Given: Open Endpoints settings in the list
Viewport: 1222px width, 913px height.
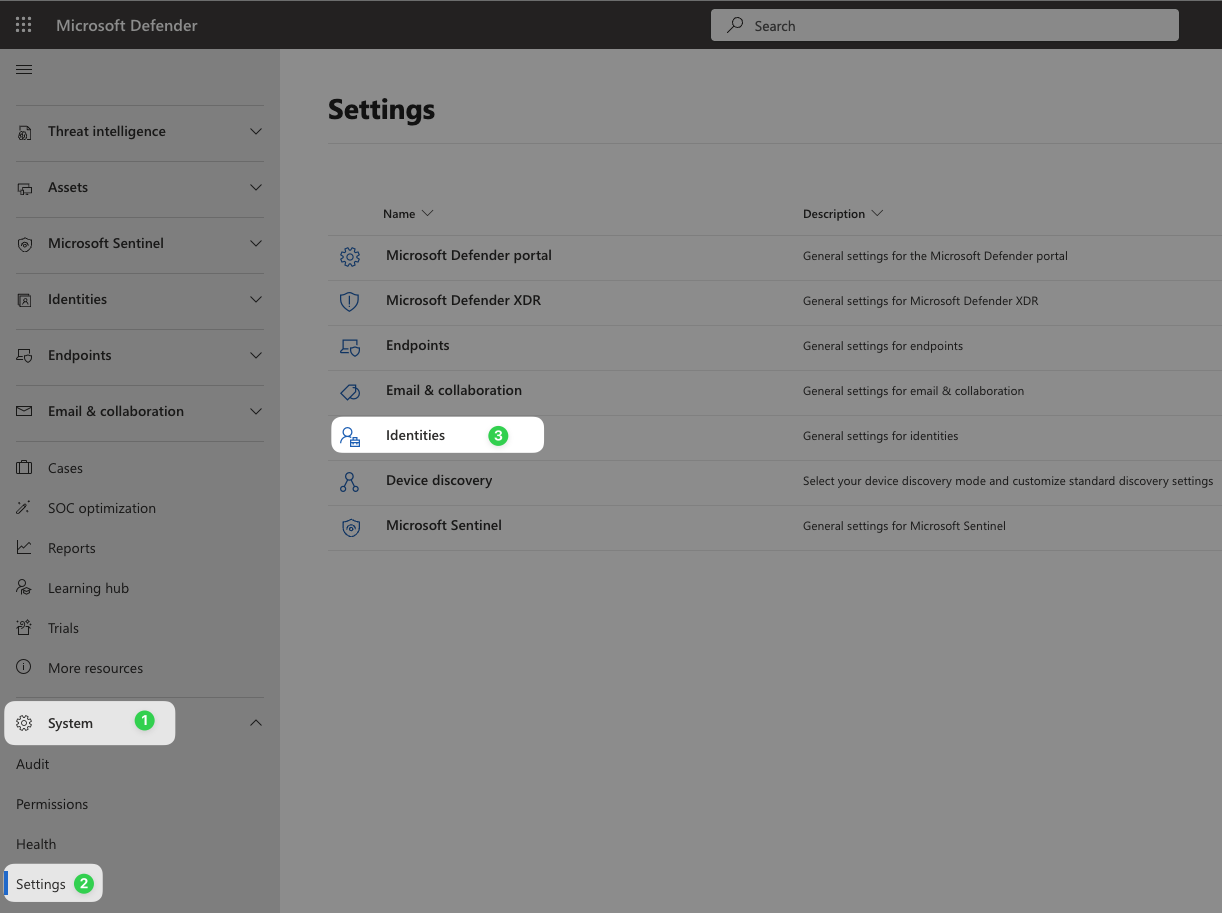Looking at the screenshot, I should pos(418,345).
